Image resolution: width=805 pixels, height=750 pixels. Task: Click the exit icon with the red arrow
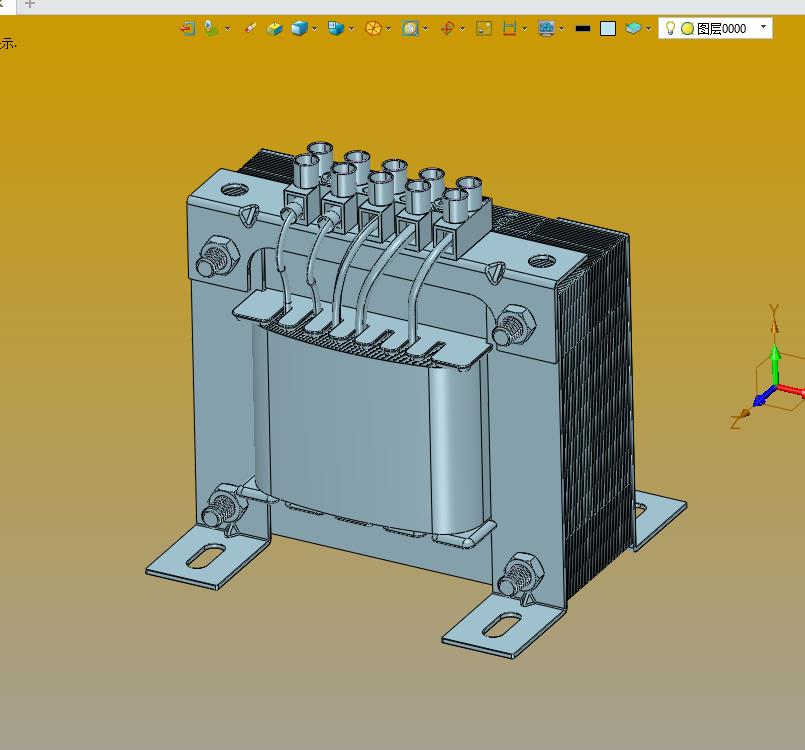(188, 28)
